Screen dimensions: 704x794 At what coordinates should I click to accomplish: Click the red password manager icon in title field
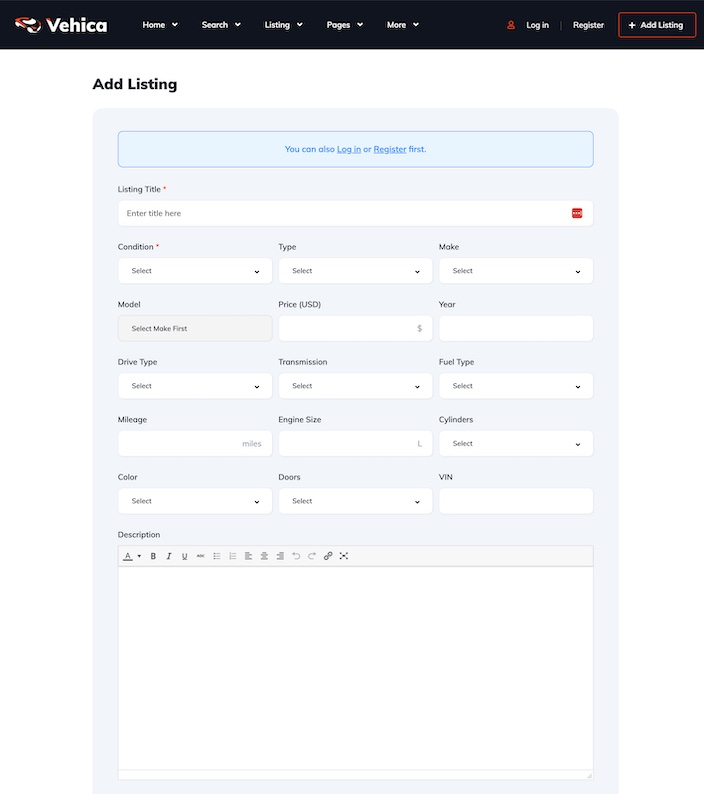coord(577,213)
